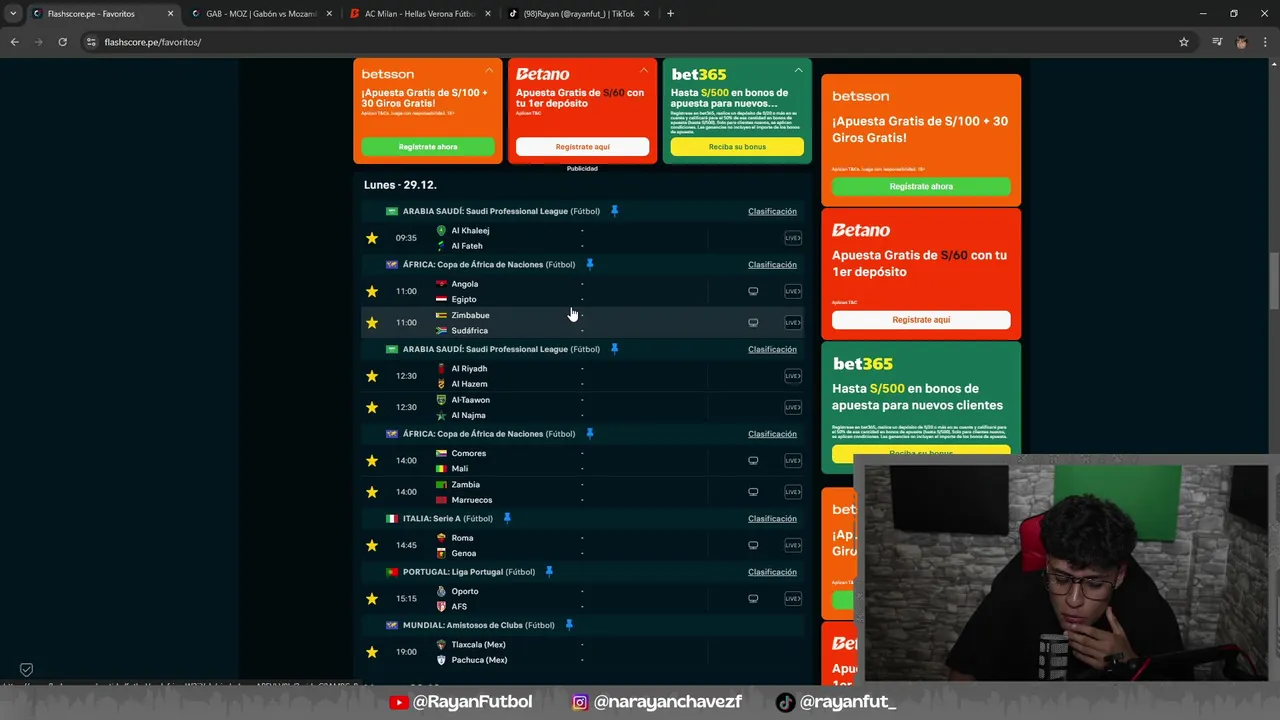Click Reciba su bonus in bet365 ad
Screen dimensions: 1280x720
click(737, 147)
